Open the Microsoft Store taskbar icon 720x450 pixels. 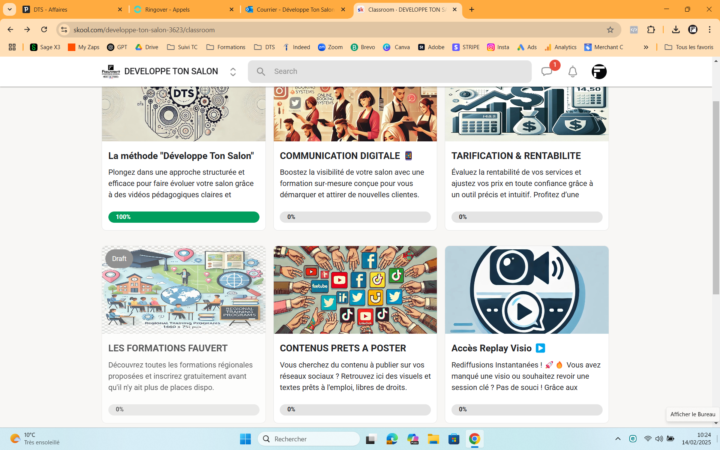tap(454, 439)
